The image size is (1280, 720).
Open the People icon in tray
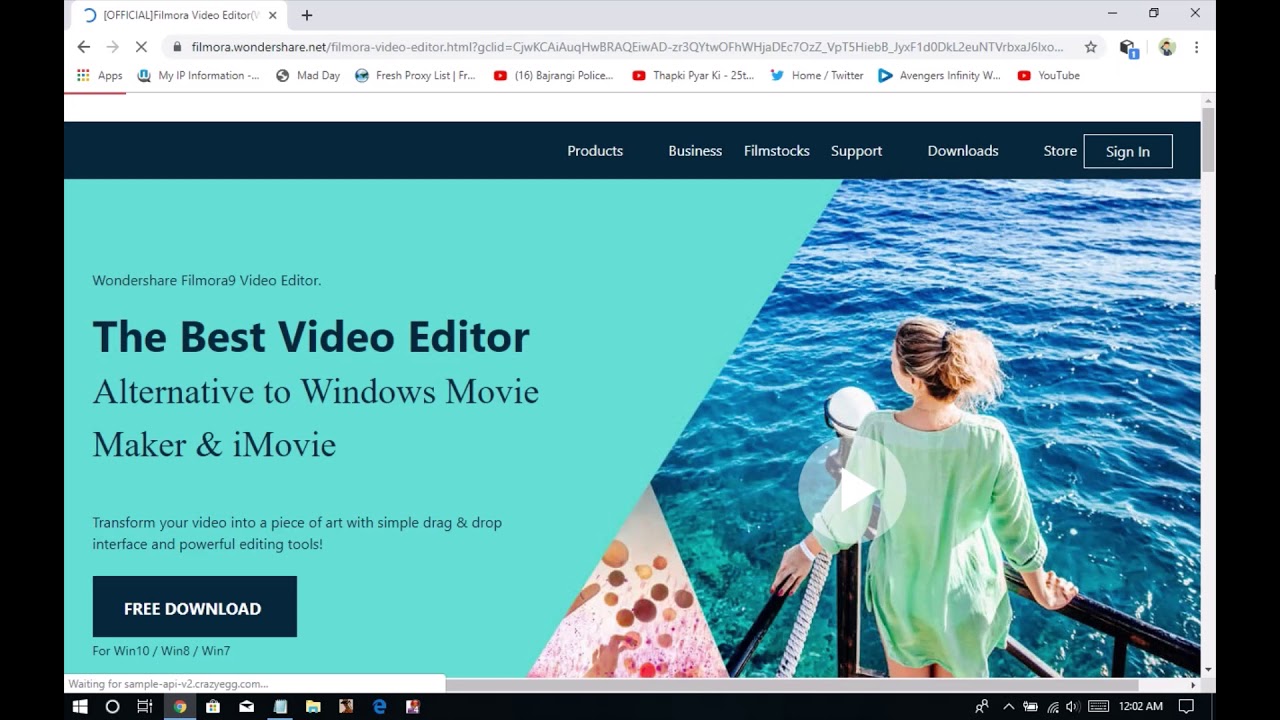(982, 706)
